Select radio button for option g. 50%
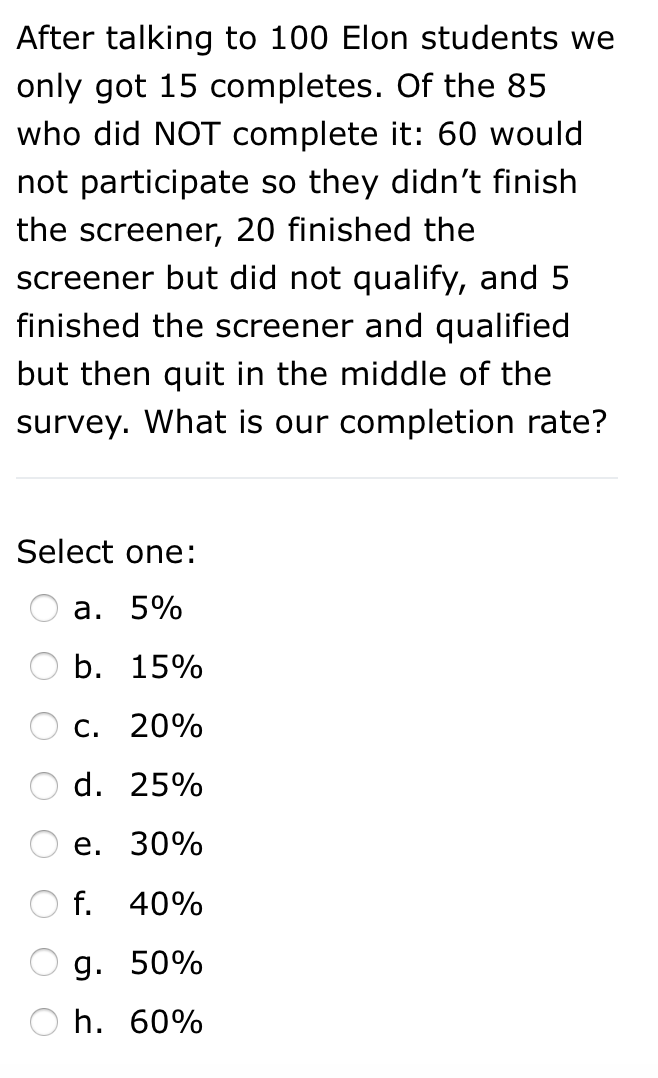Image resolution: width=658 pixels, height=1078 pixels. (x=43, y=964)
